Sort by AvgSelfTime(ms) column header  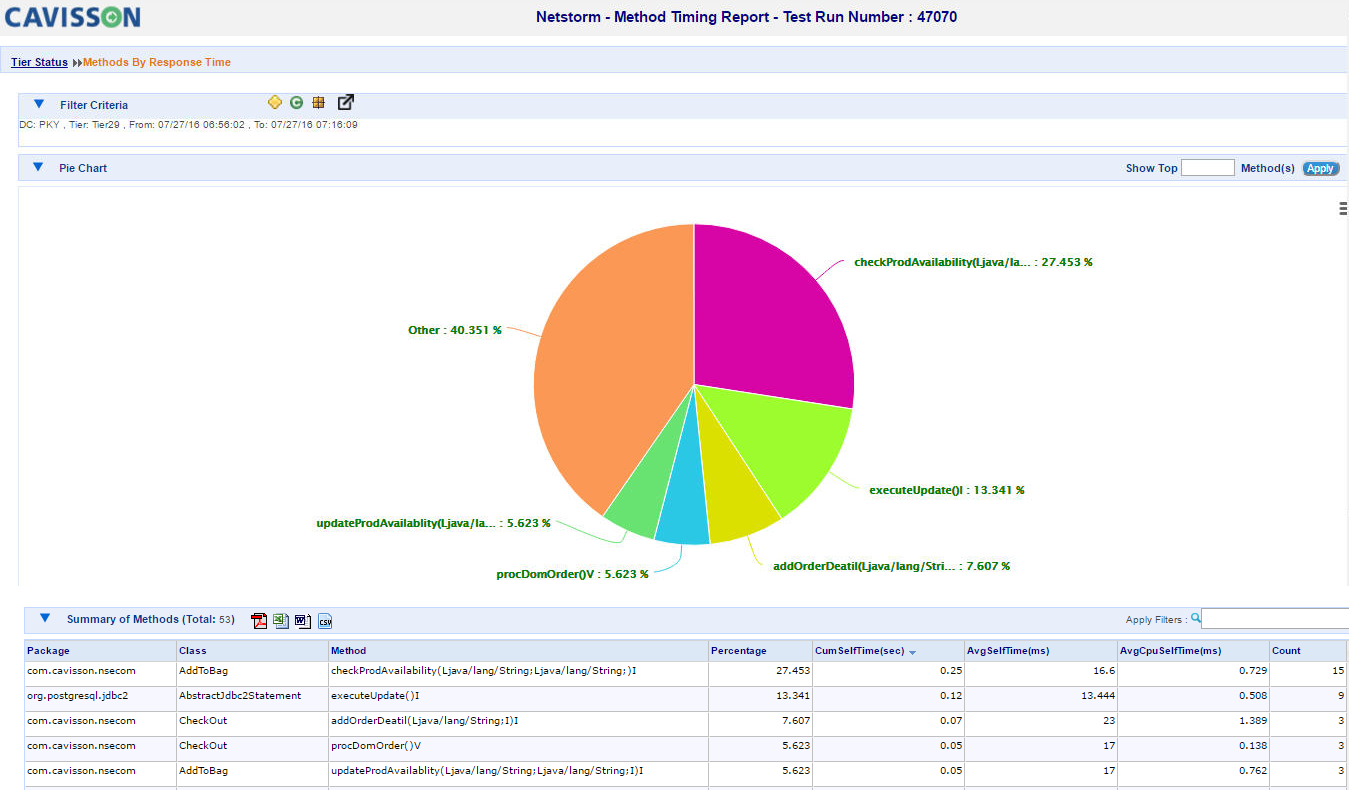(x=1040, y=650)
